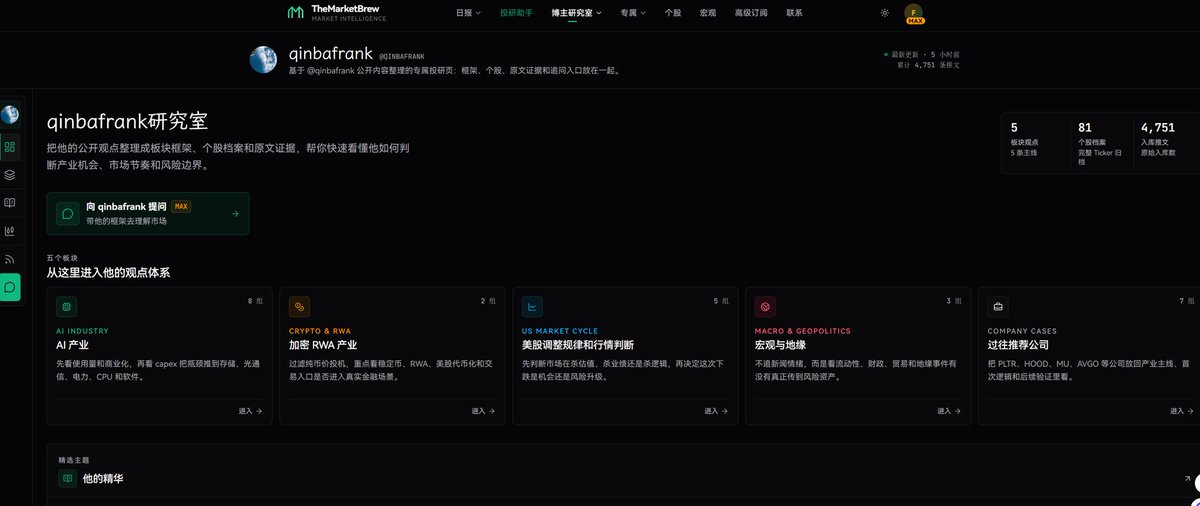Click chat bubble icon in ask qinbafrank card
The width and height of the screenshot is (1200, 506).
(x=67, y=213)
